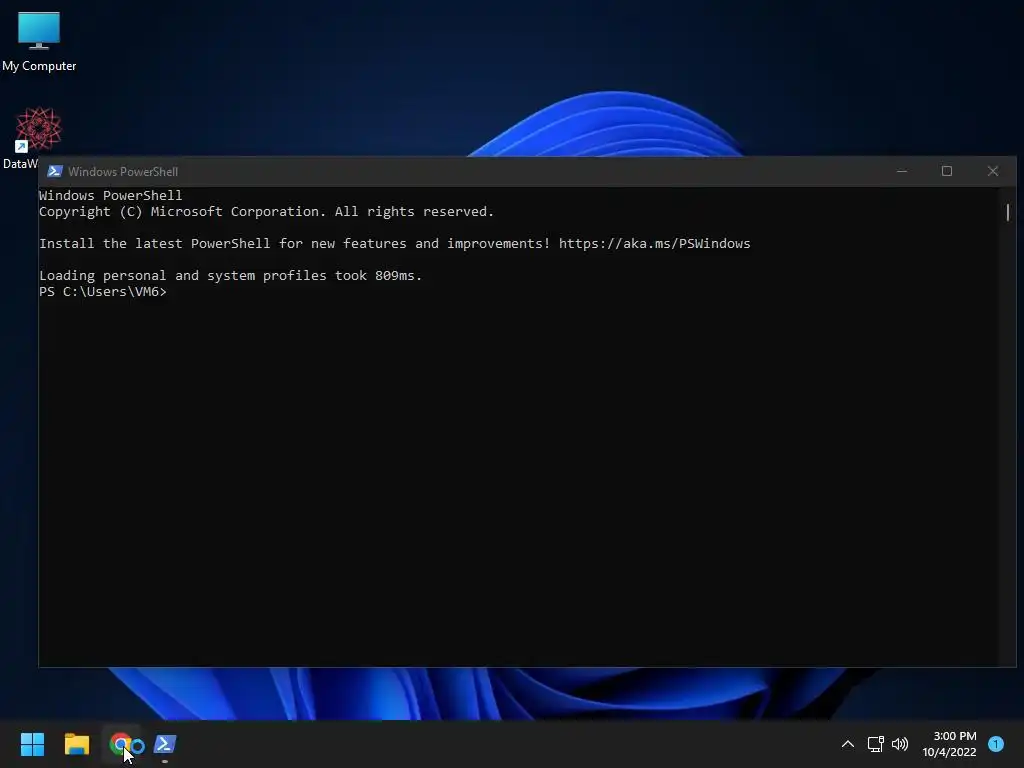Maximize the Windows PowerShell window
The height and width of the screenshot is (768, 1024).
[x=947, y=171]
